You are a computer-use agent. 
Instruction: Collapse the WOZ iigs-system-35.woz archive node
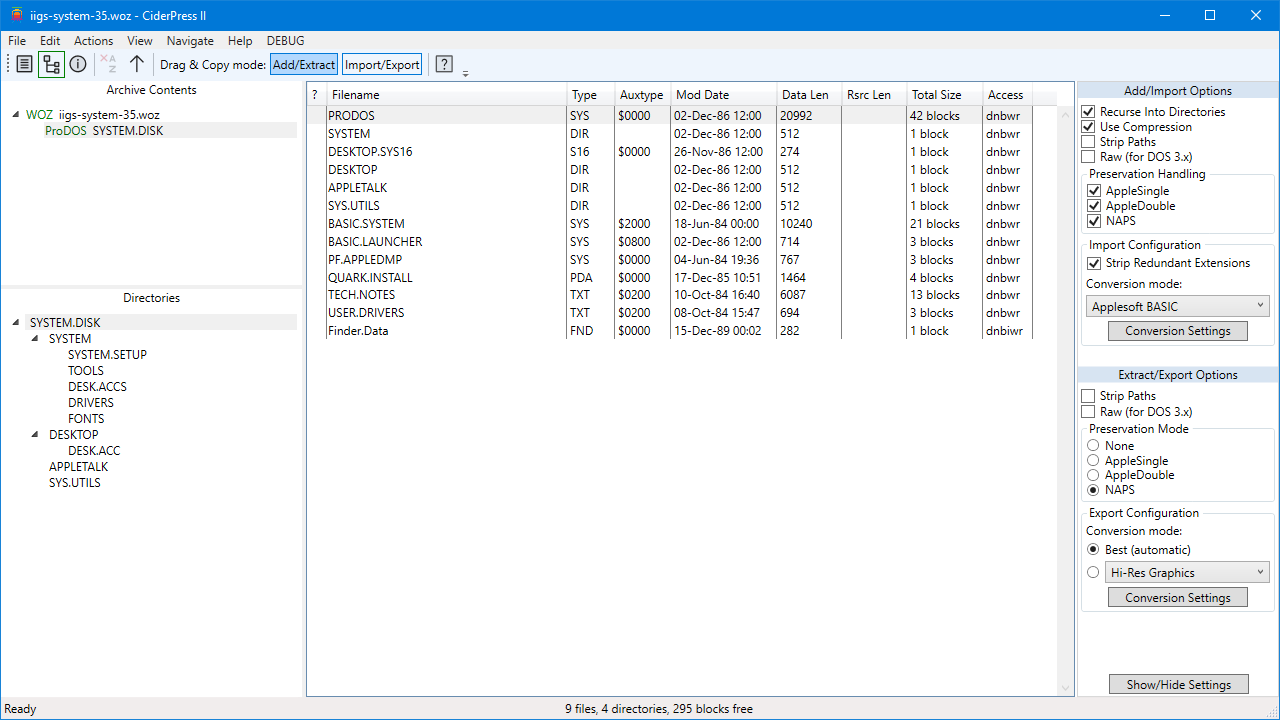[x=16, y=115]
